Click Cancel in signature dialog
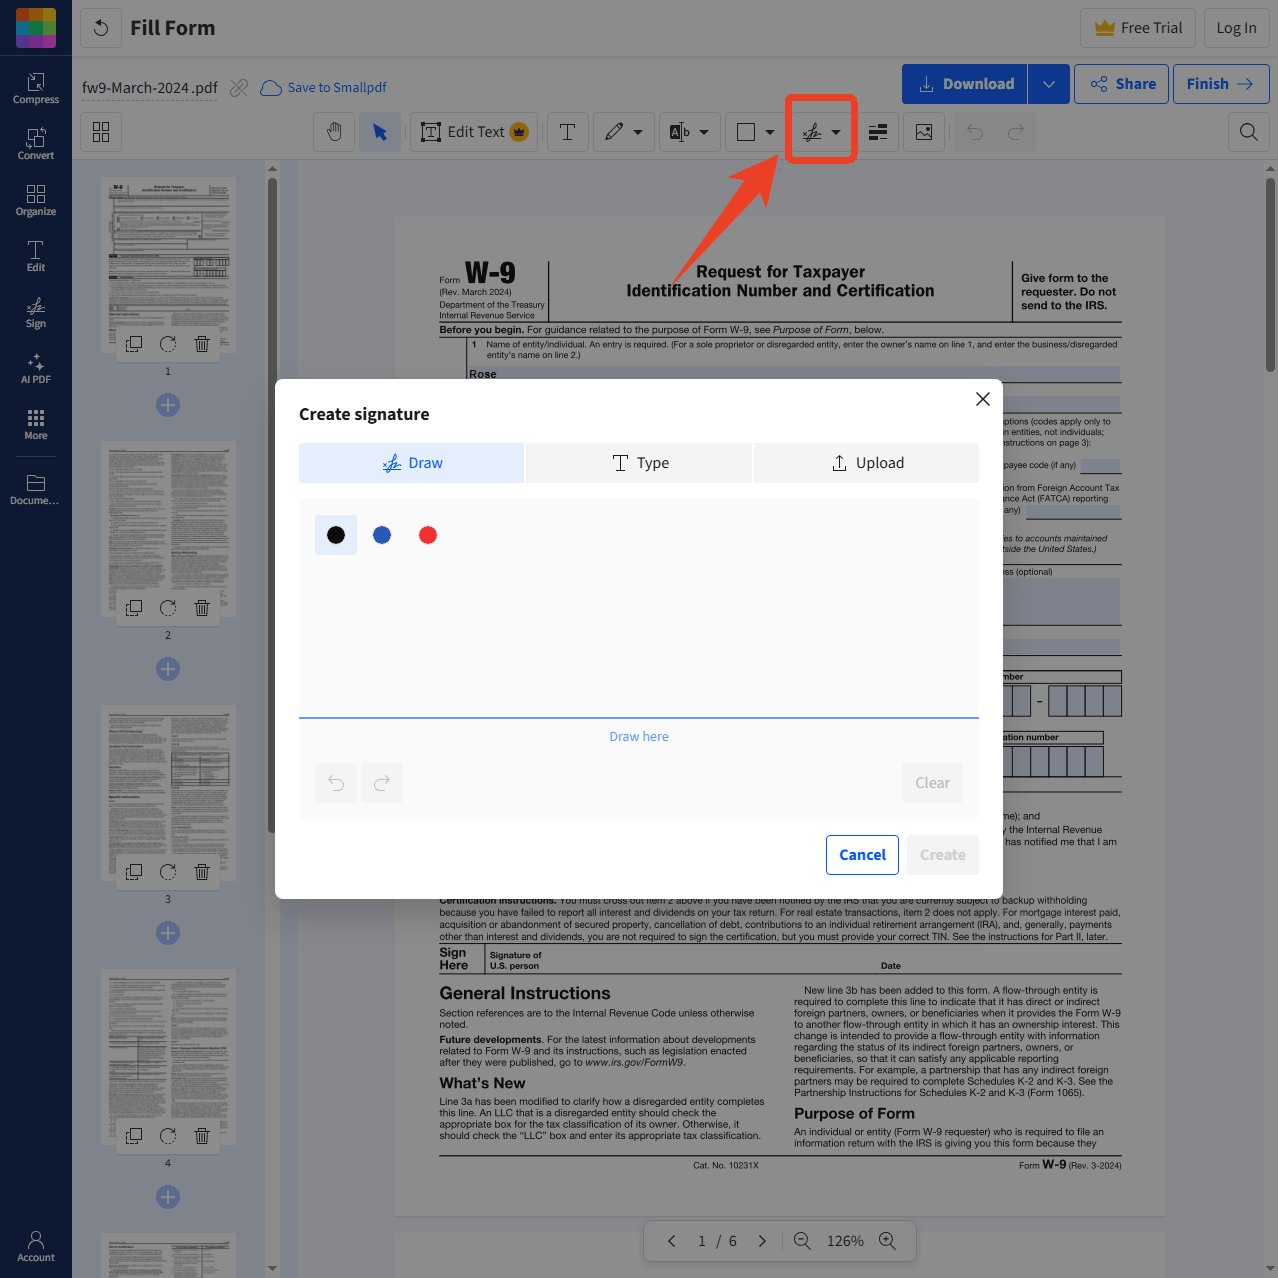Viewport: 1278px width, 1278px height. 862,855
